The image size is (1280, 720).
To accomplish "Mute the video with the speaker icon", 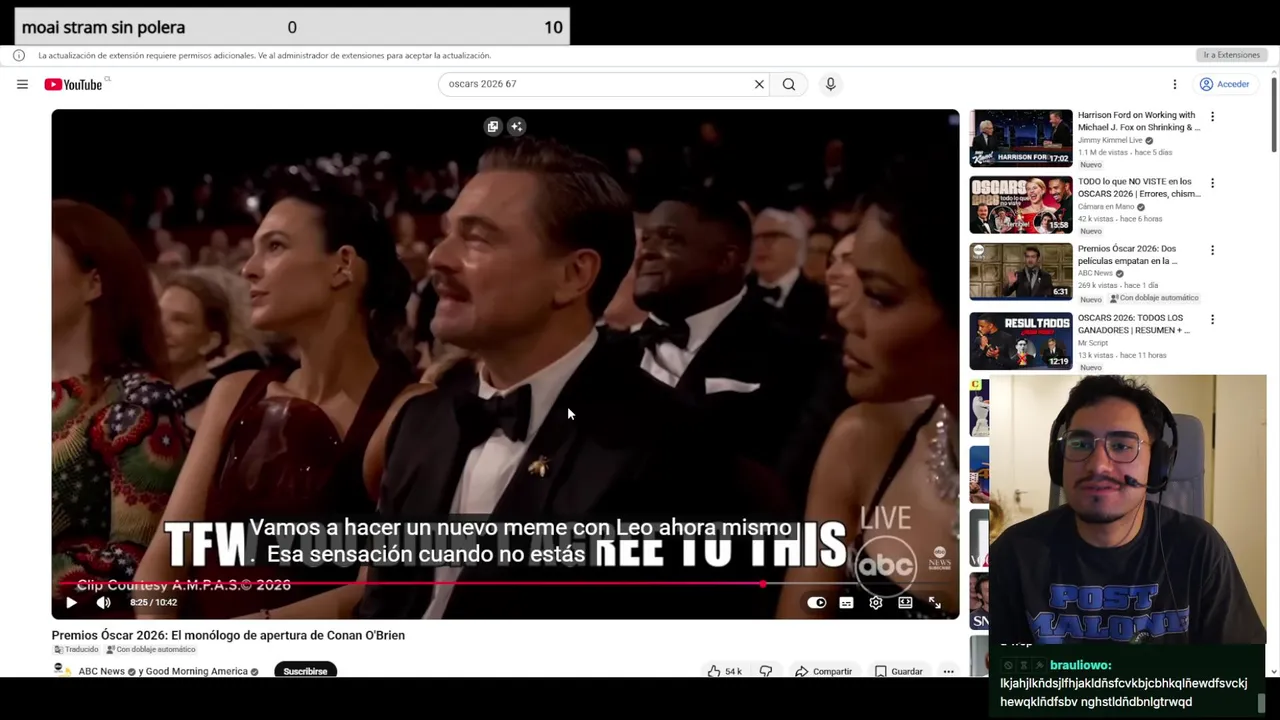I will pos(103,602).
